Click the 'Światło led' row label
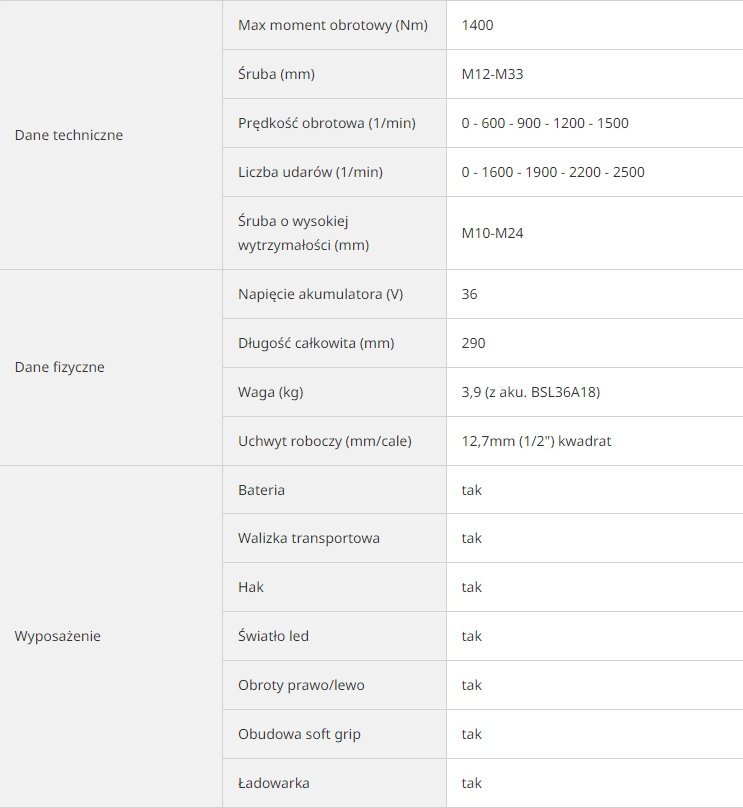The width and height of the screenshot is (743, 808). pyautogui.click(x=273, y=636)
